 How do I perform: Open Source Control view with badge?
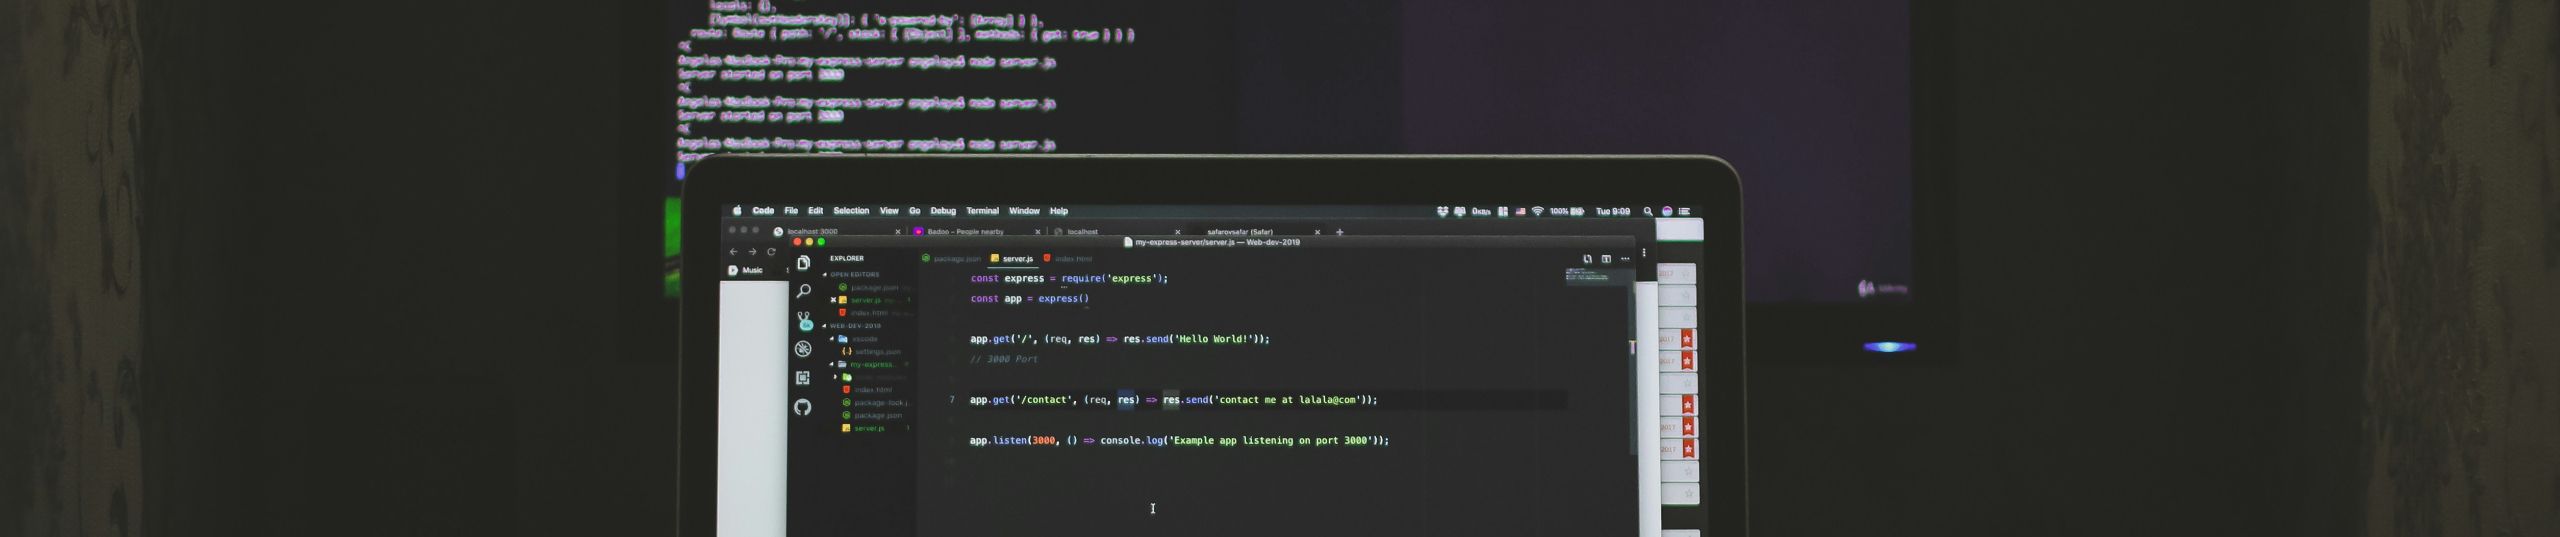804,320
